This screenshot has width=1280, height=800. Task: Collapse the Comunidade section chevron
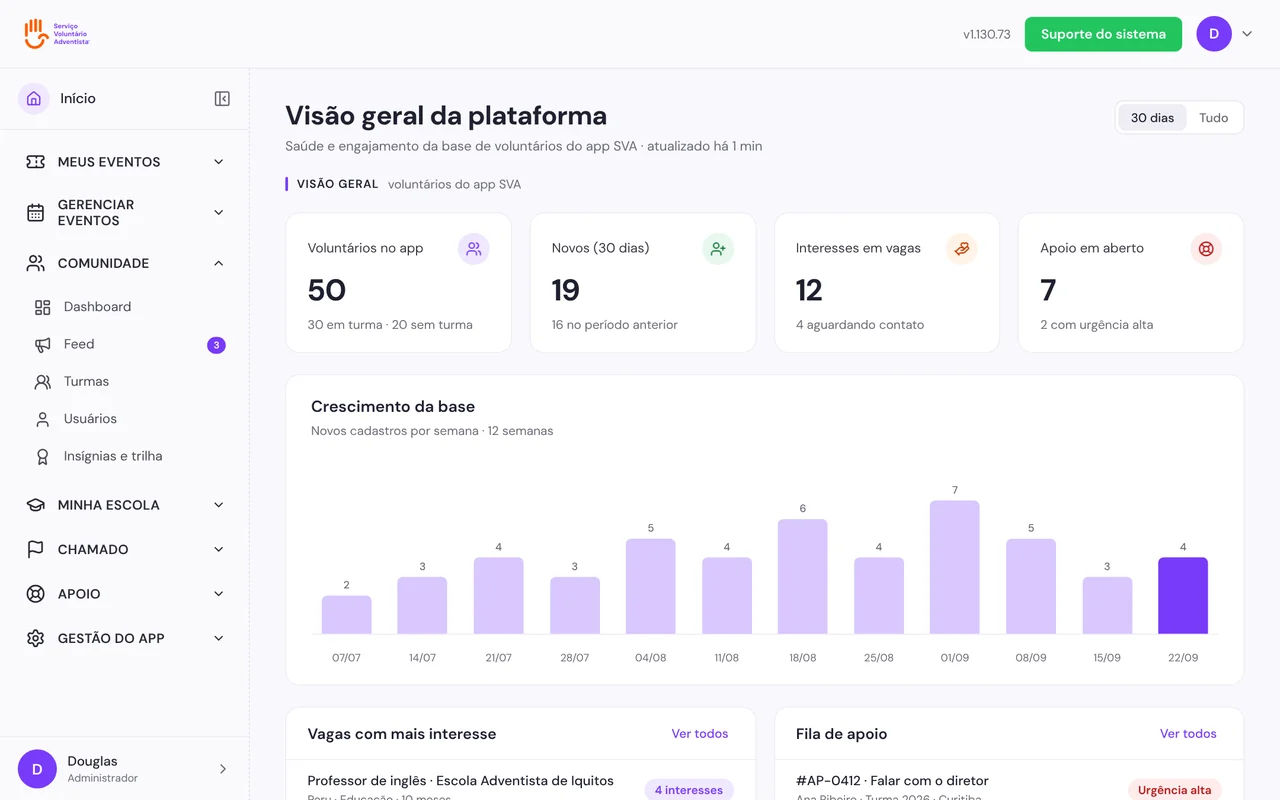click(219, 263)
